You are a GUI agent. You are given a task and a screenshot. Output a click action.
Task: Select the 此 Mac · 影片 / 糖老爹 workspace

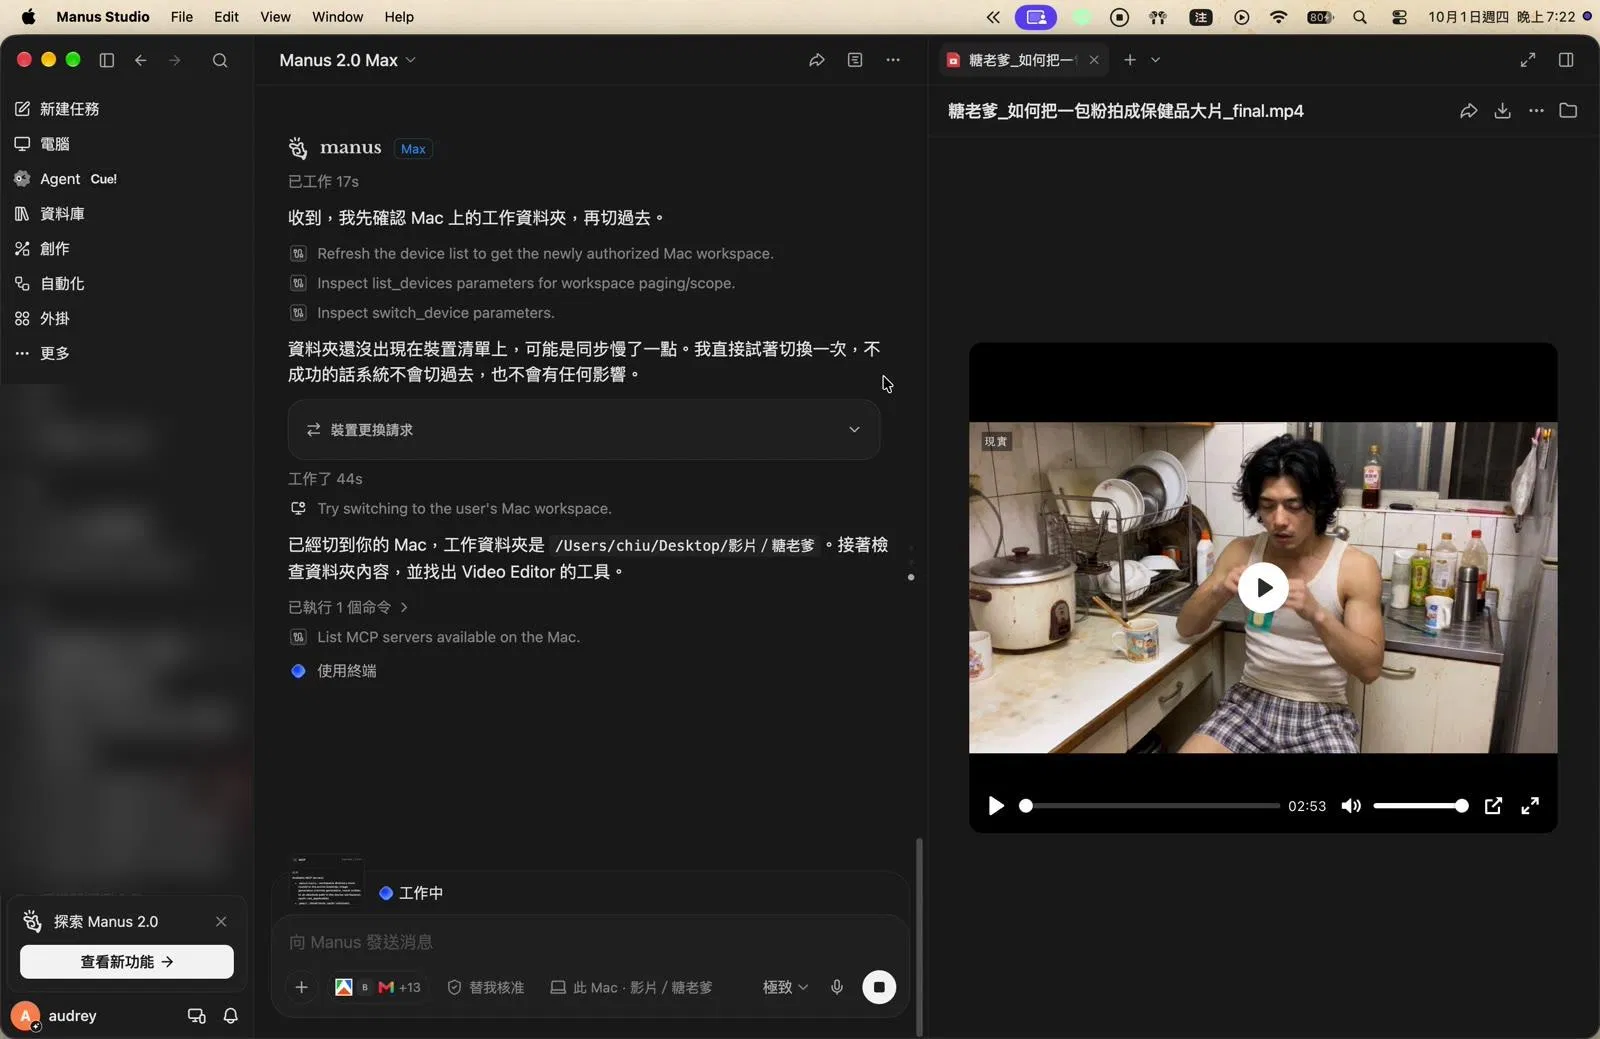click(x=631, y=987)
